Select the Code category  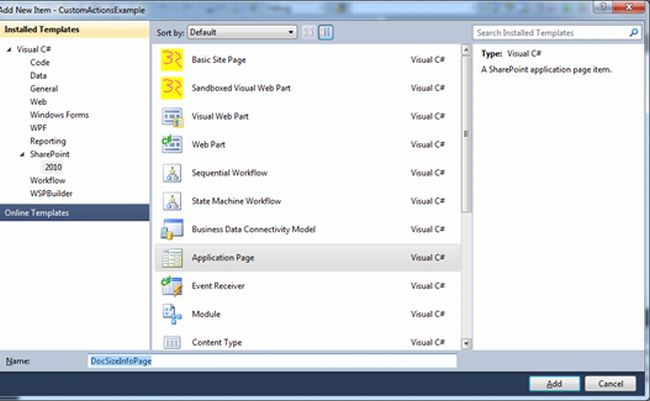tap(40, 63)
